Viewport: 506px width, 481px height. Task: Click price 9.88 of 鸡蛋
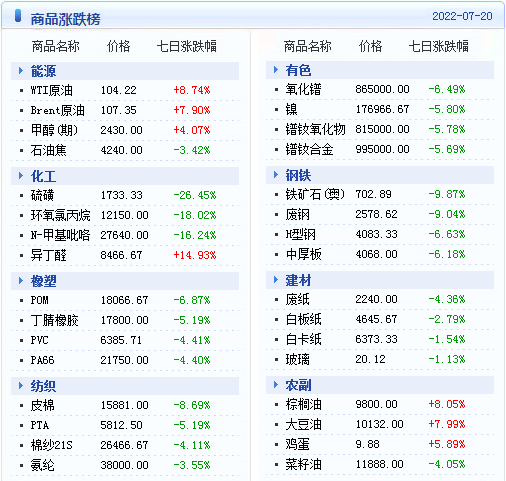(367, 444)
